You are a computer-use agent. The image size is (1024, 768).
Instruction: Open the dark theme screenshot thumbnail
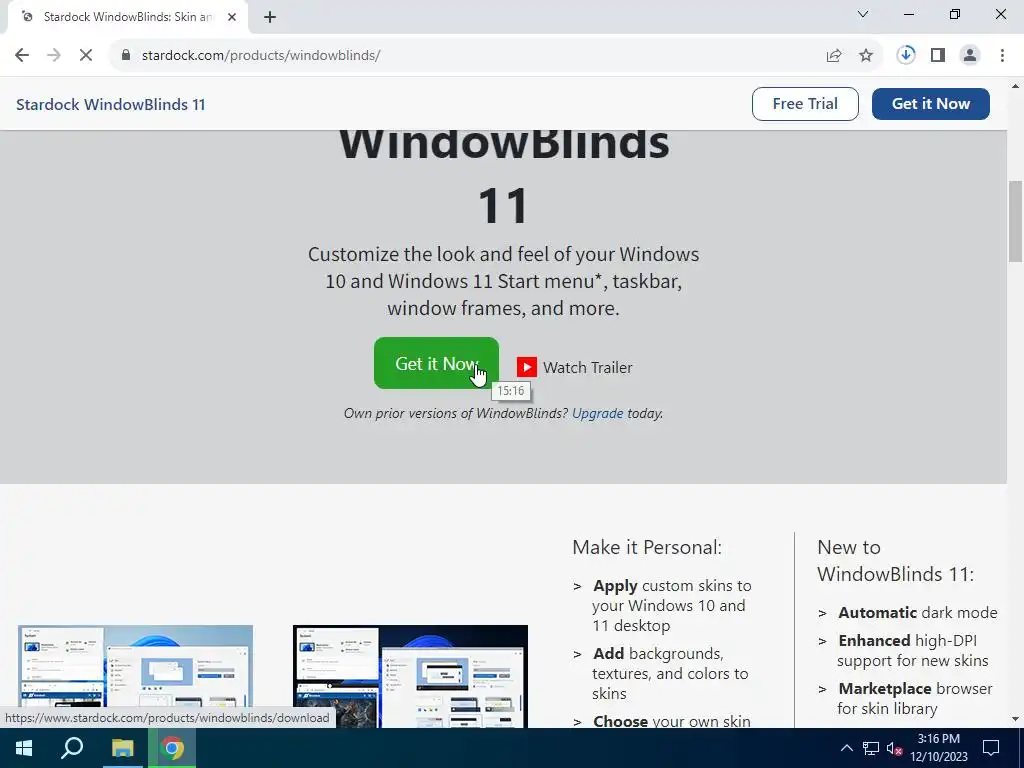tap(410, 676)
